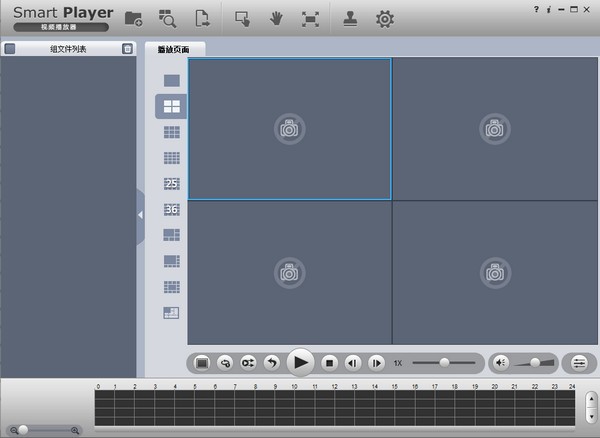The width and height of the screenshot is (600, 438).
Task: Click the playback speed 1X slider handle
Action: (444, 362)
